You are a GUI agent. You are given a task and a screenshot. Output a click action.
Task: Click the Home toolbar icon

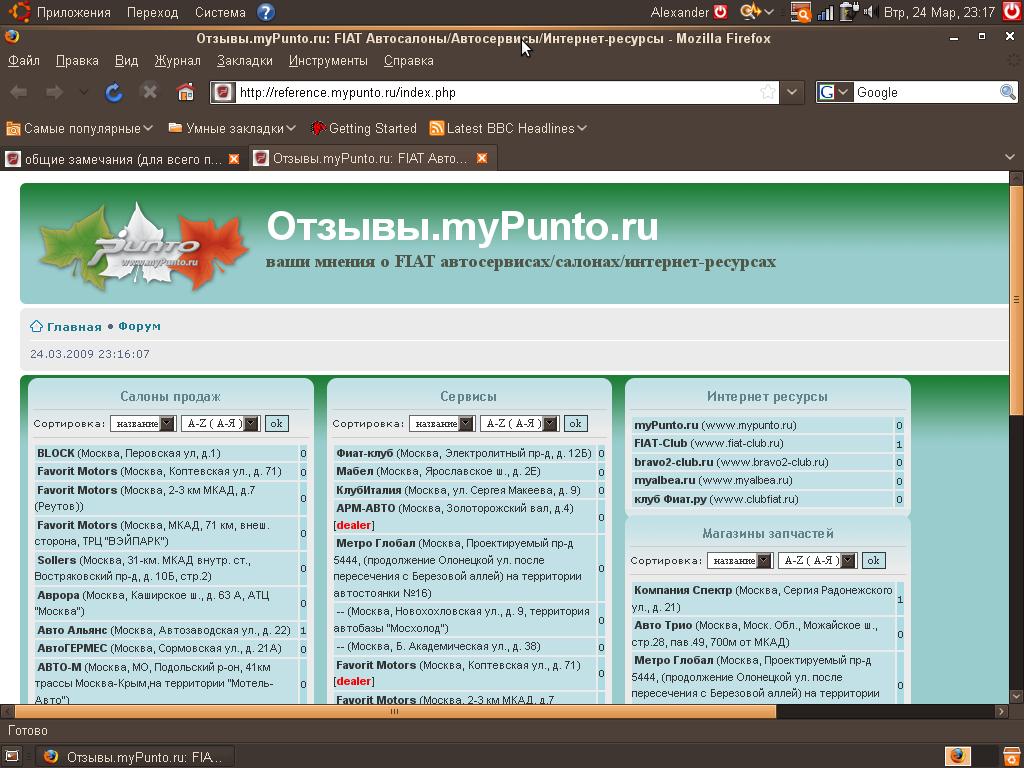(185, 92)
